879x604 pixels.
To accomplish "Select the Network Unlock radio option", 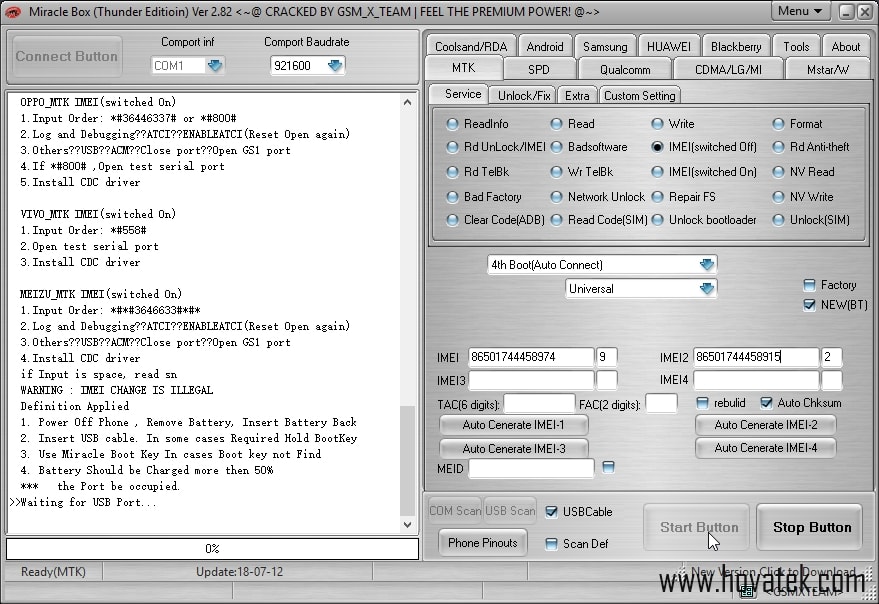I will pos(556,197).
